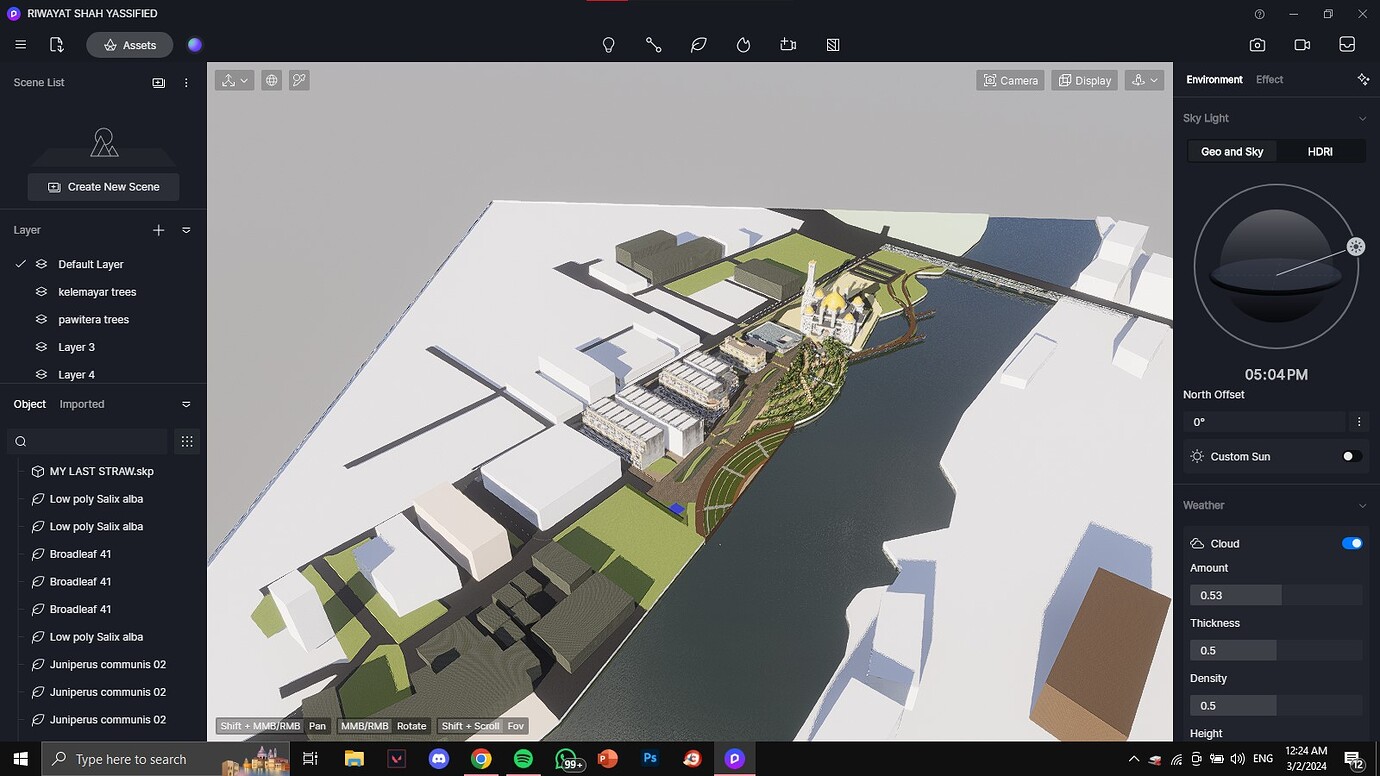This screenshot has height=776, width=1380.
Task: Select the Vegetation brush tool
Action: coord(699,44)
